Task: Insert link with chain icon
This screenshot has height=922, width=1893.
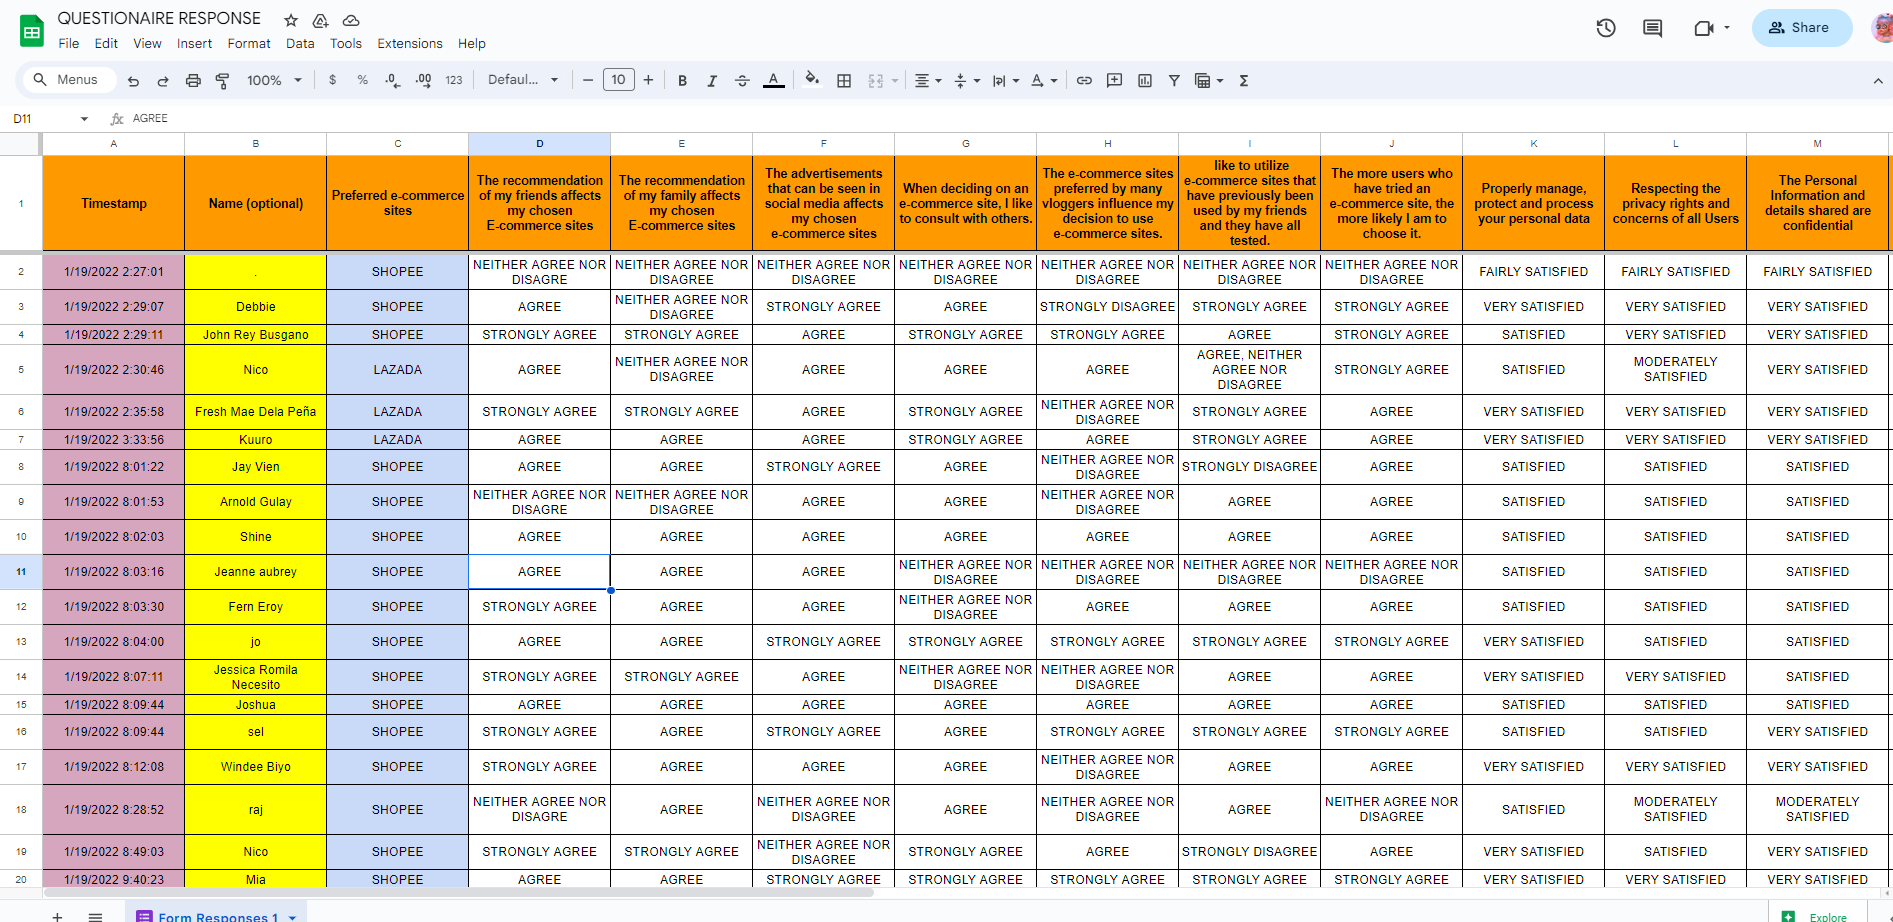Action: [1084, 80]
